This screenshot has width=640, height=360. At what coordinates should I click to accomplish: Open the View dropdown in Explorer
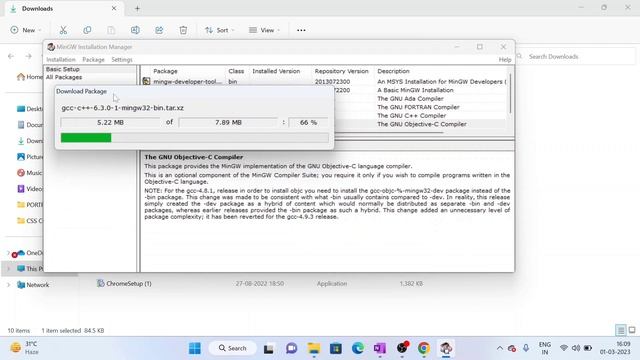click(264, 30)
